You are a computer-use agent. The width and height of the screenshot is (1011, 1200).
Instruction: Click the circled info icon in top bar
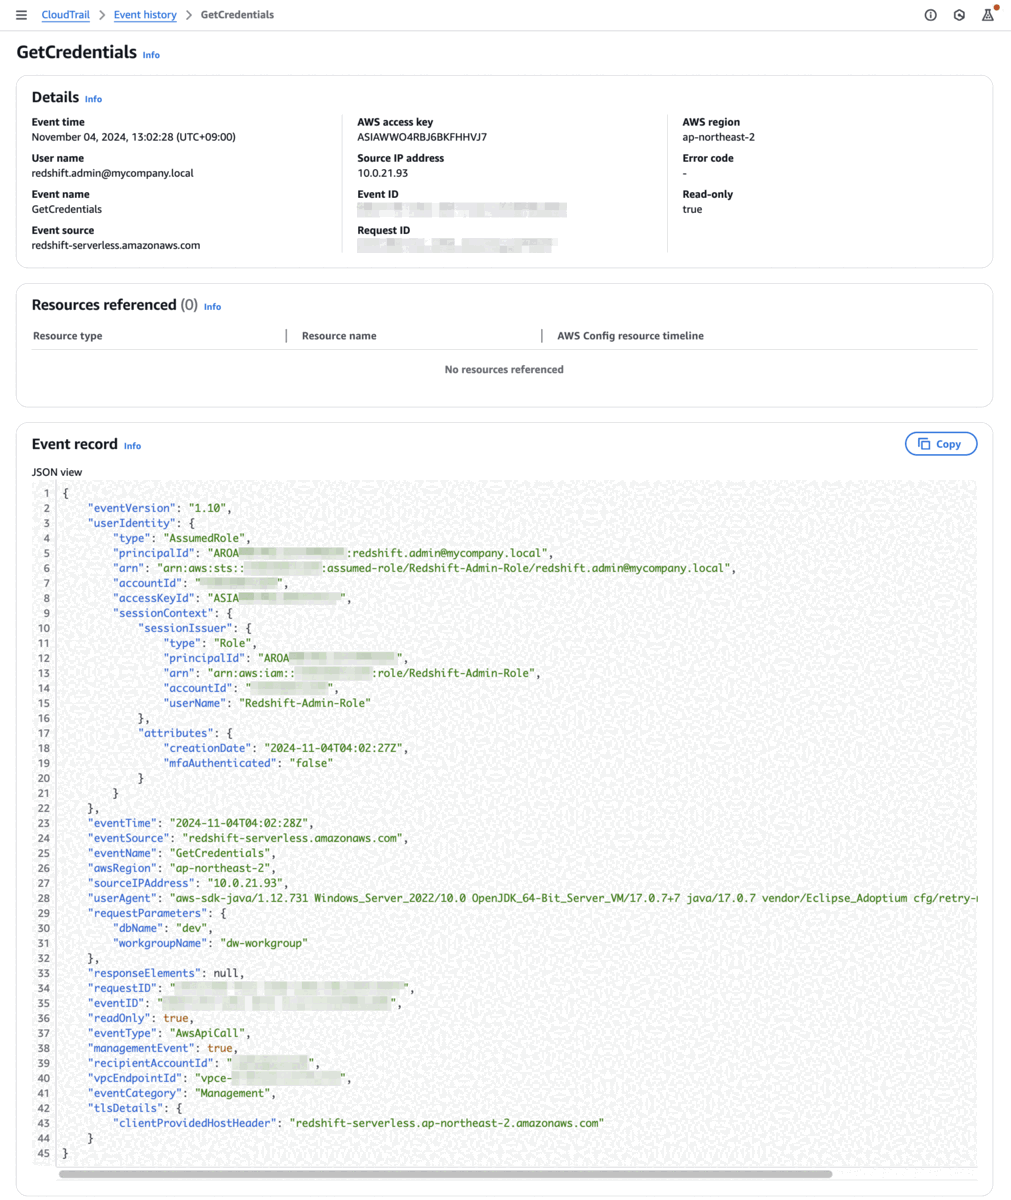[930, 15]
